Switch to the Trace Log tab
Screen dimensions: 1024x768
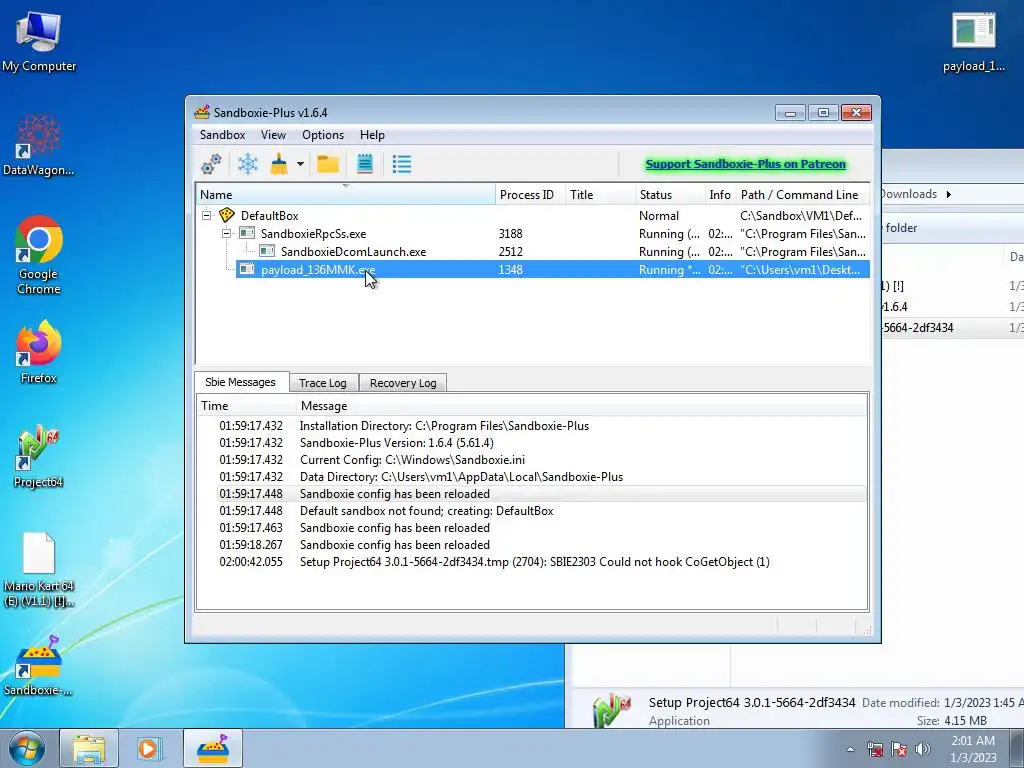click(x=323, y=383)
